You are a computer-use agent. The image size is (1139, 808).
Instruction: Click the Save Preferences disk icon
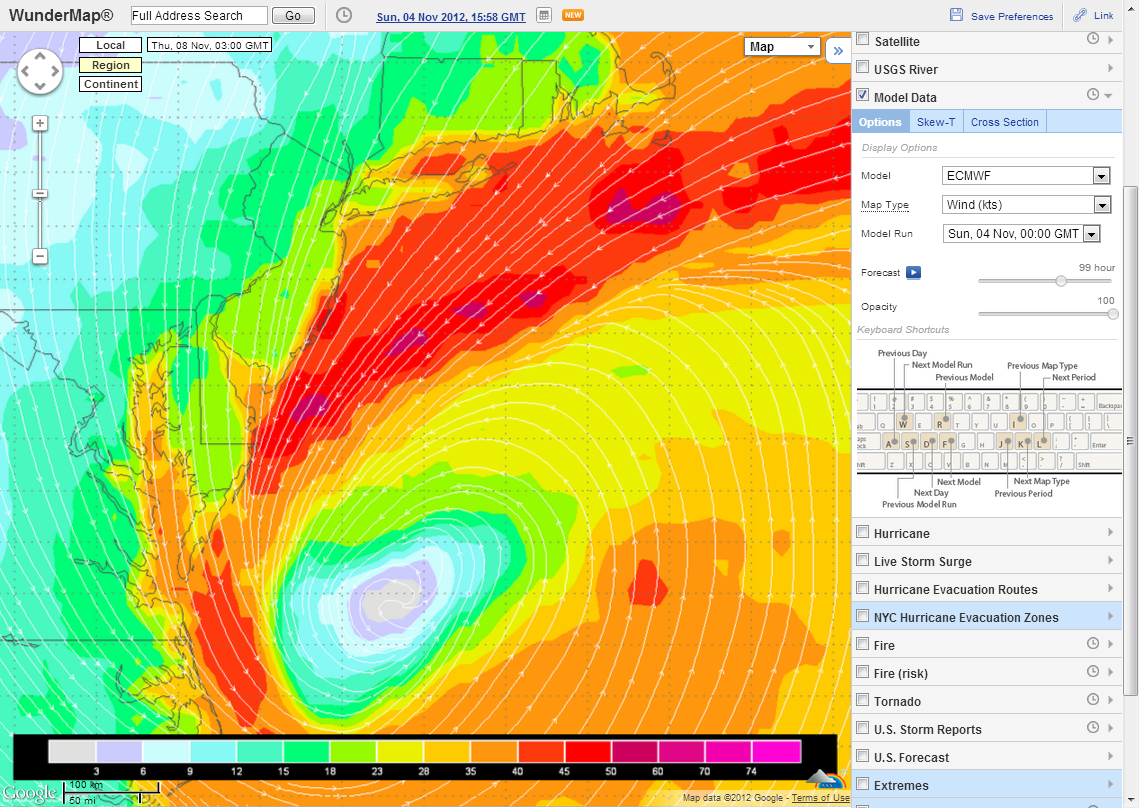[957, 15]
